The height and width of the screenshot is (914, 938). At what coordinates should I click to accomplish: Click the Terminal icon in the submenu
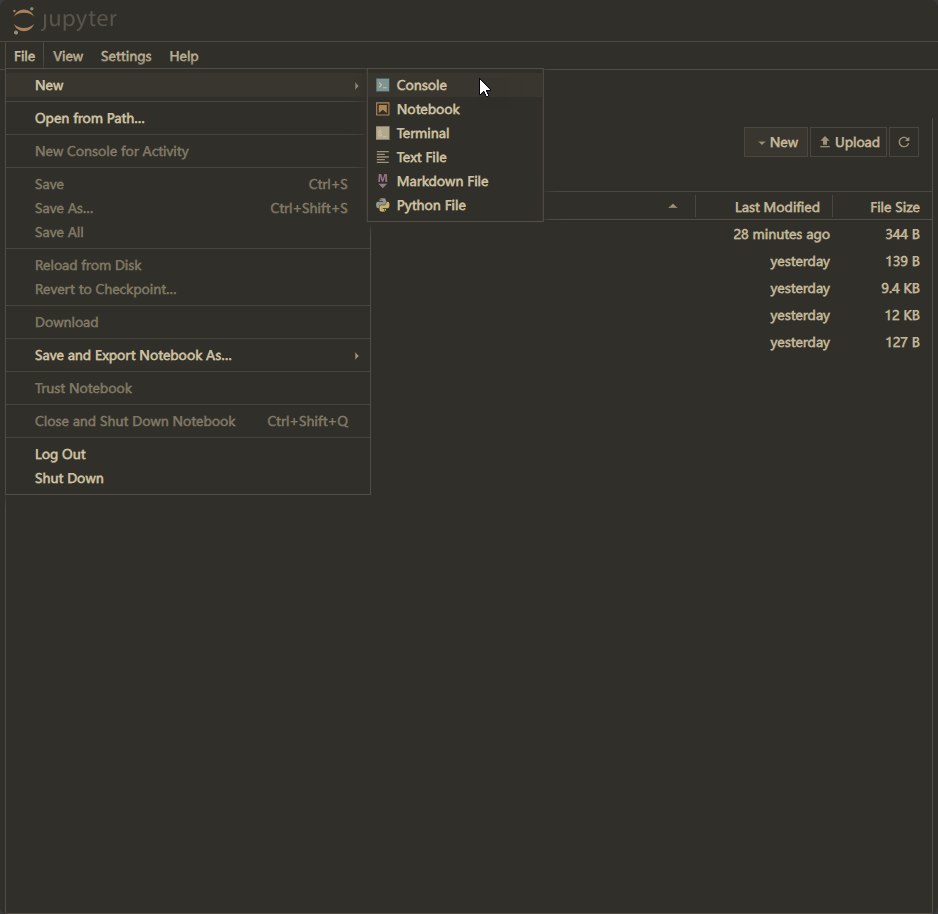click(383, 133)
